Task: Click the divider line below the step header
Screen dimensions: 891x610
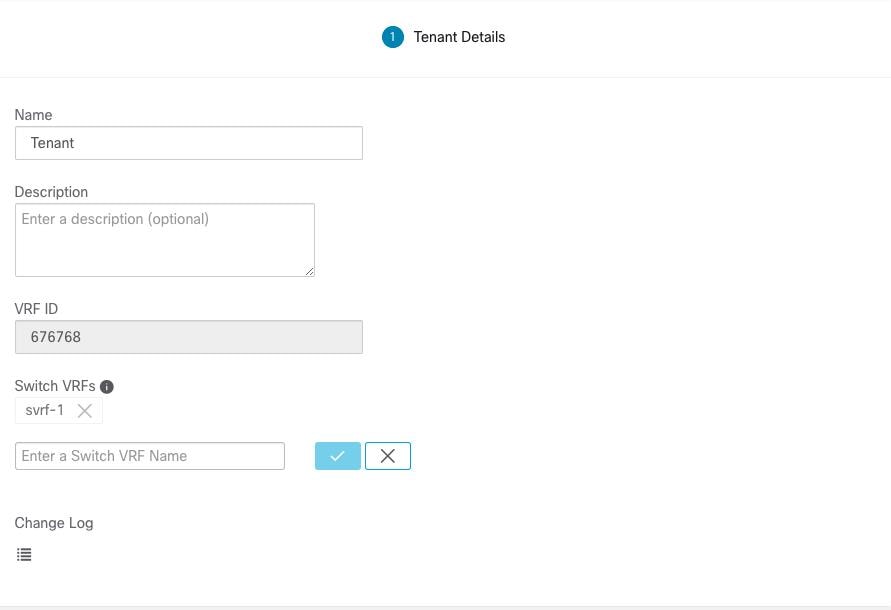Action: pos(445,77)
